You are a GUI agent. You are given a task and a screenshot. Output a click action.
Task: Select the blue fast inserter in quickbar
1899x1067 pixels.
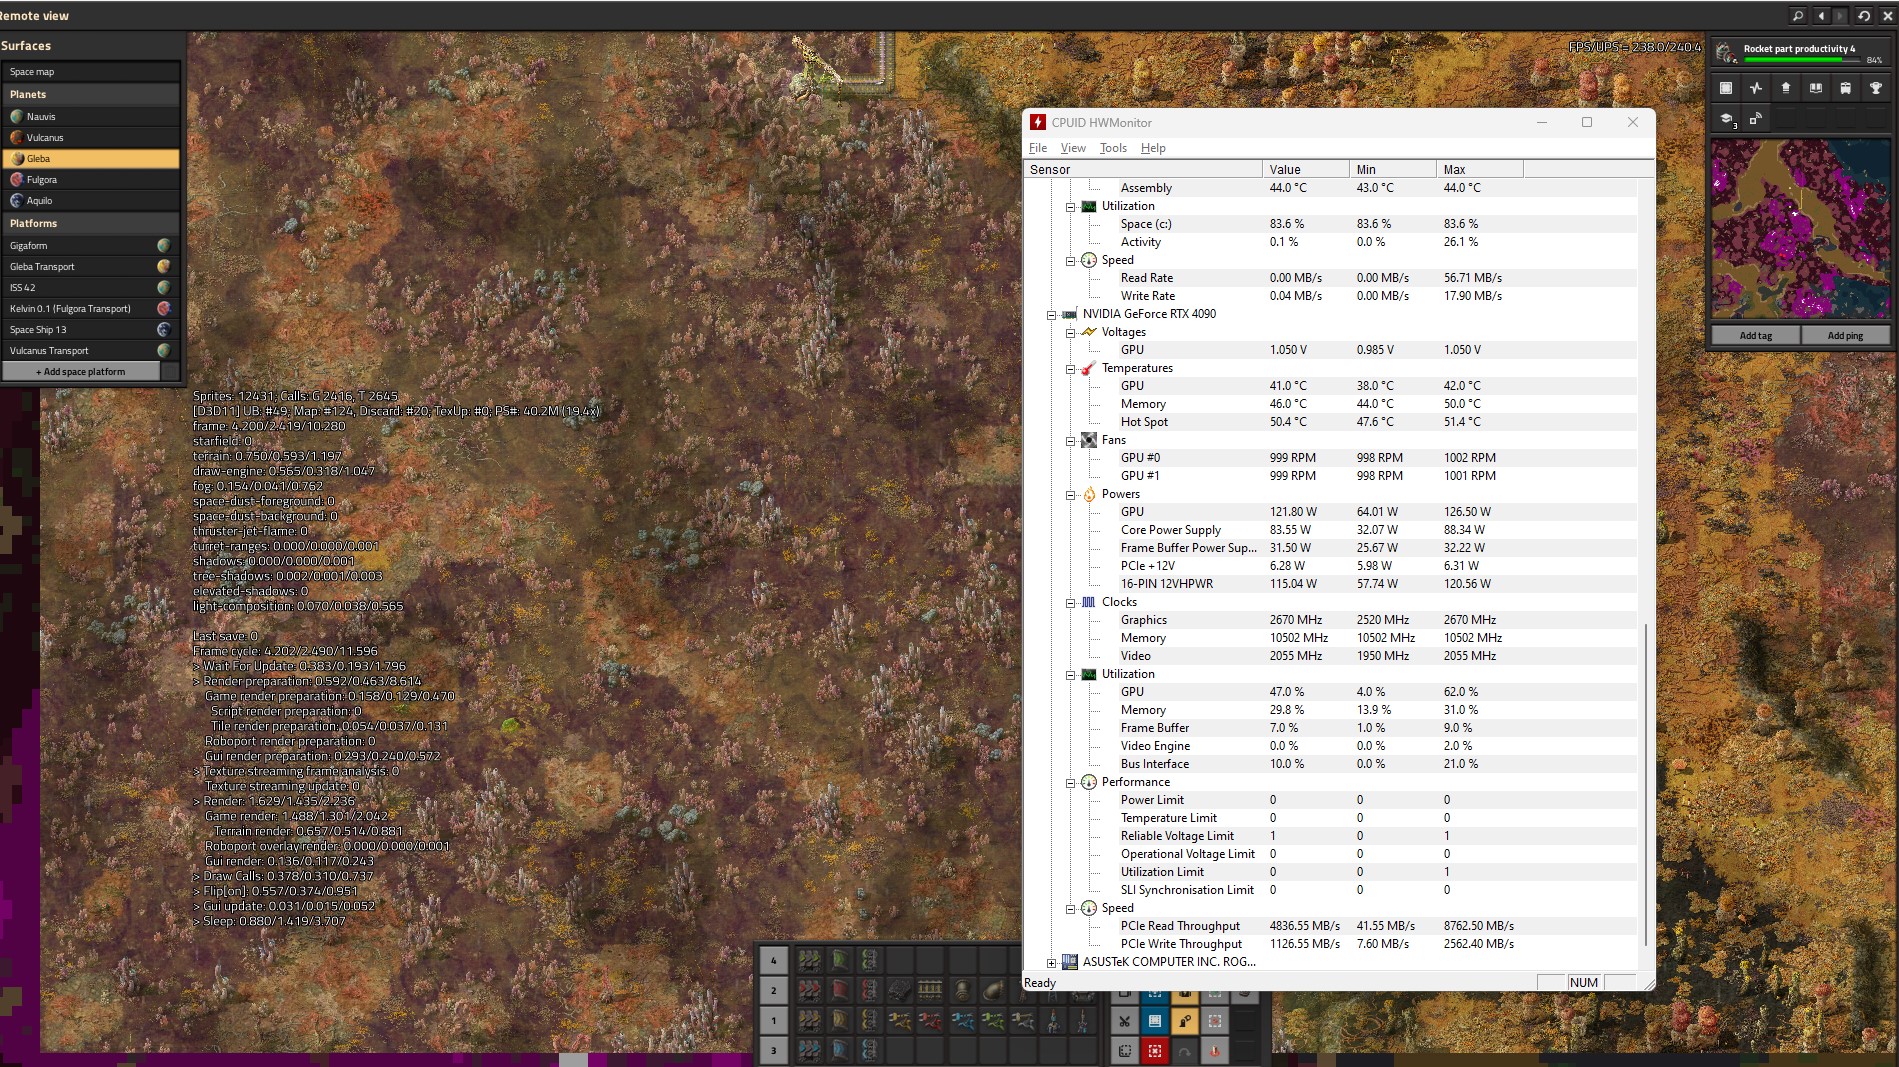(x=963, y=1021)
